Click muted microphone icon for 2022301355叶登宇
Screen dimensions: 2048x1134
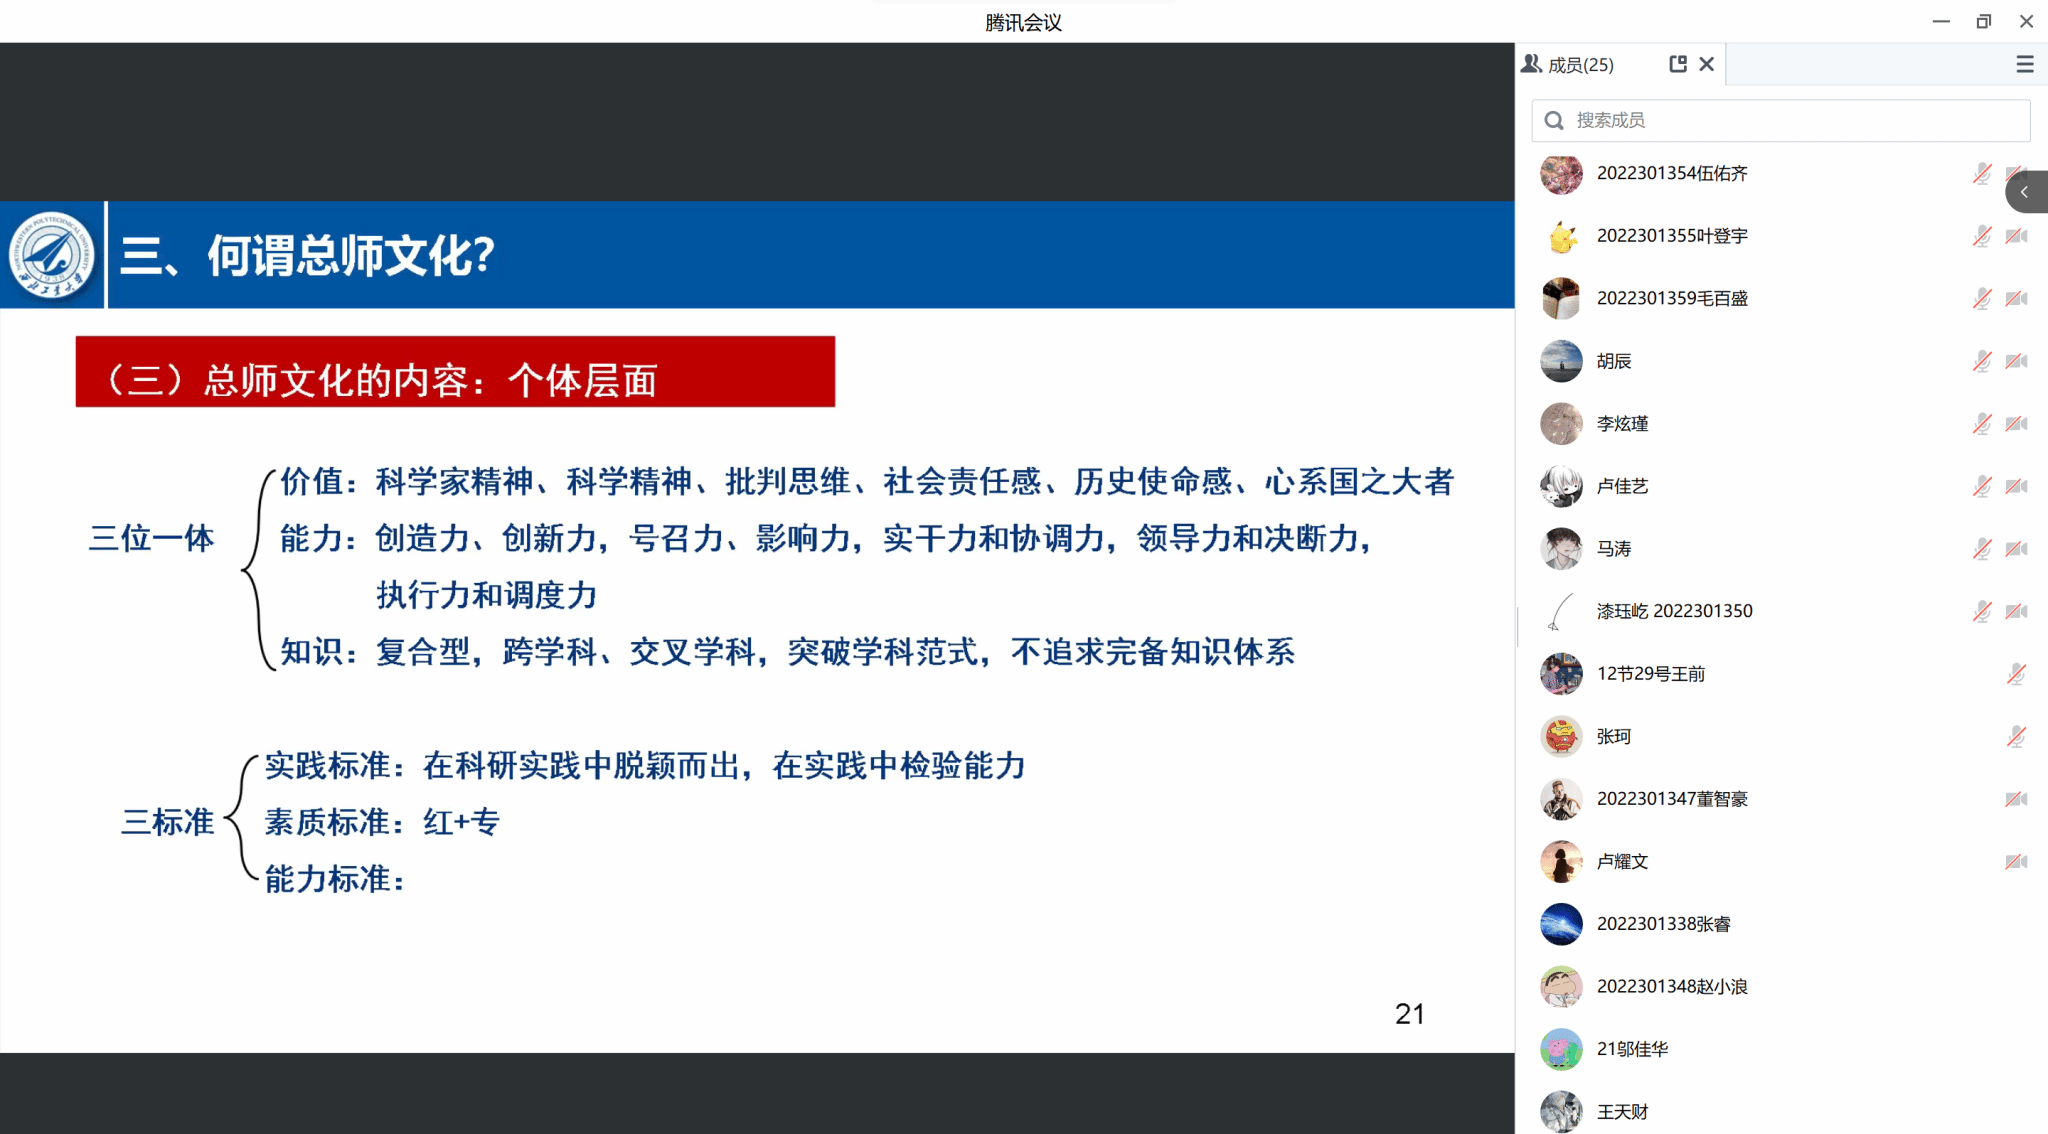[x=1981, y=236]
